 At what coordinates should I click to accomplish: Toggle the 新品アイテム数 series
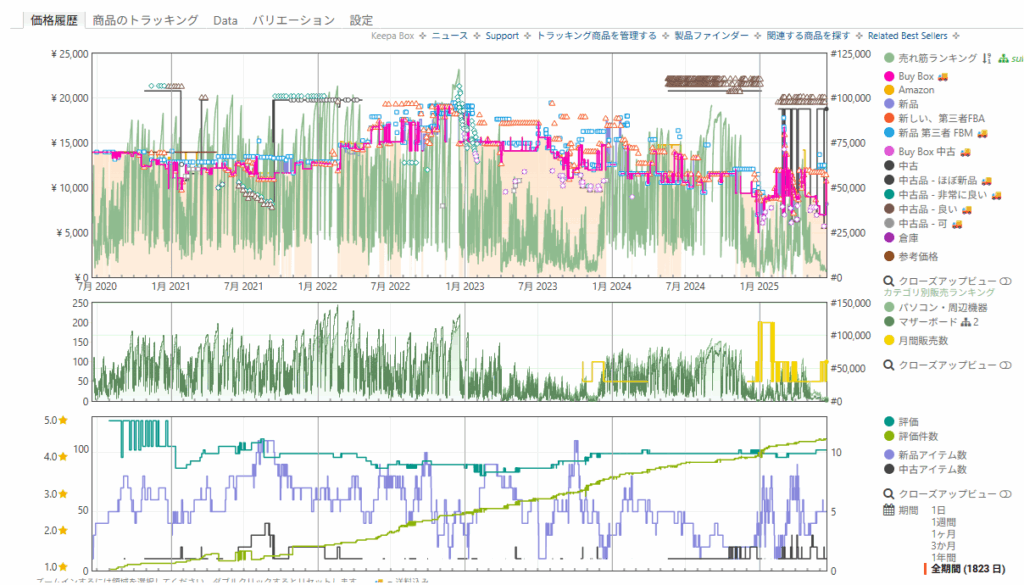point(925,454)
